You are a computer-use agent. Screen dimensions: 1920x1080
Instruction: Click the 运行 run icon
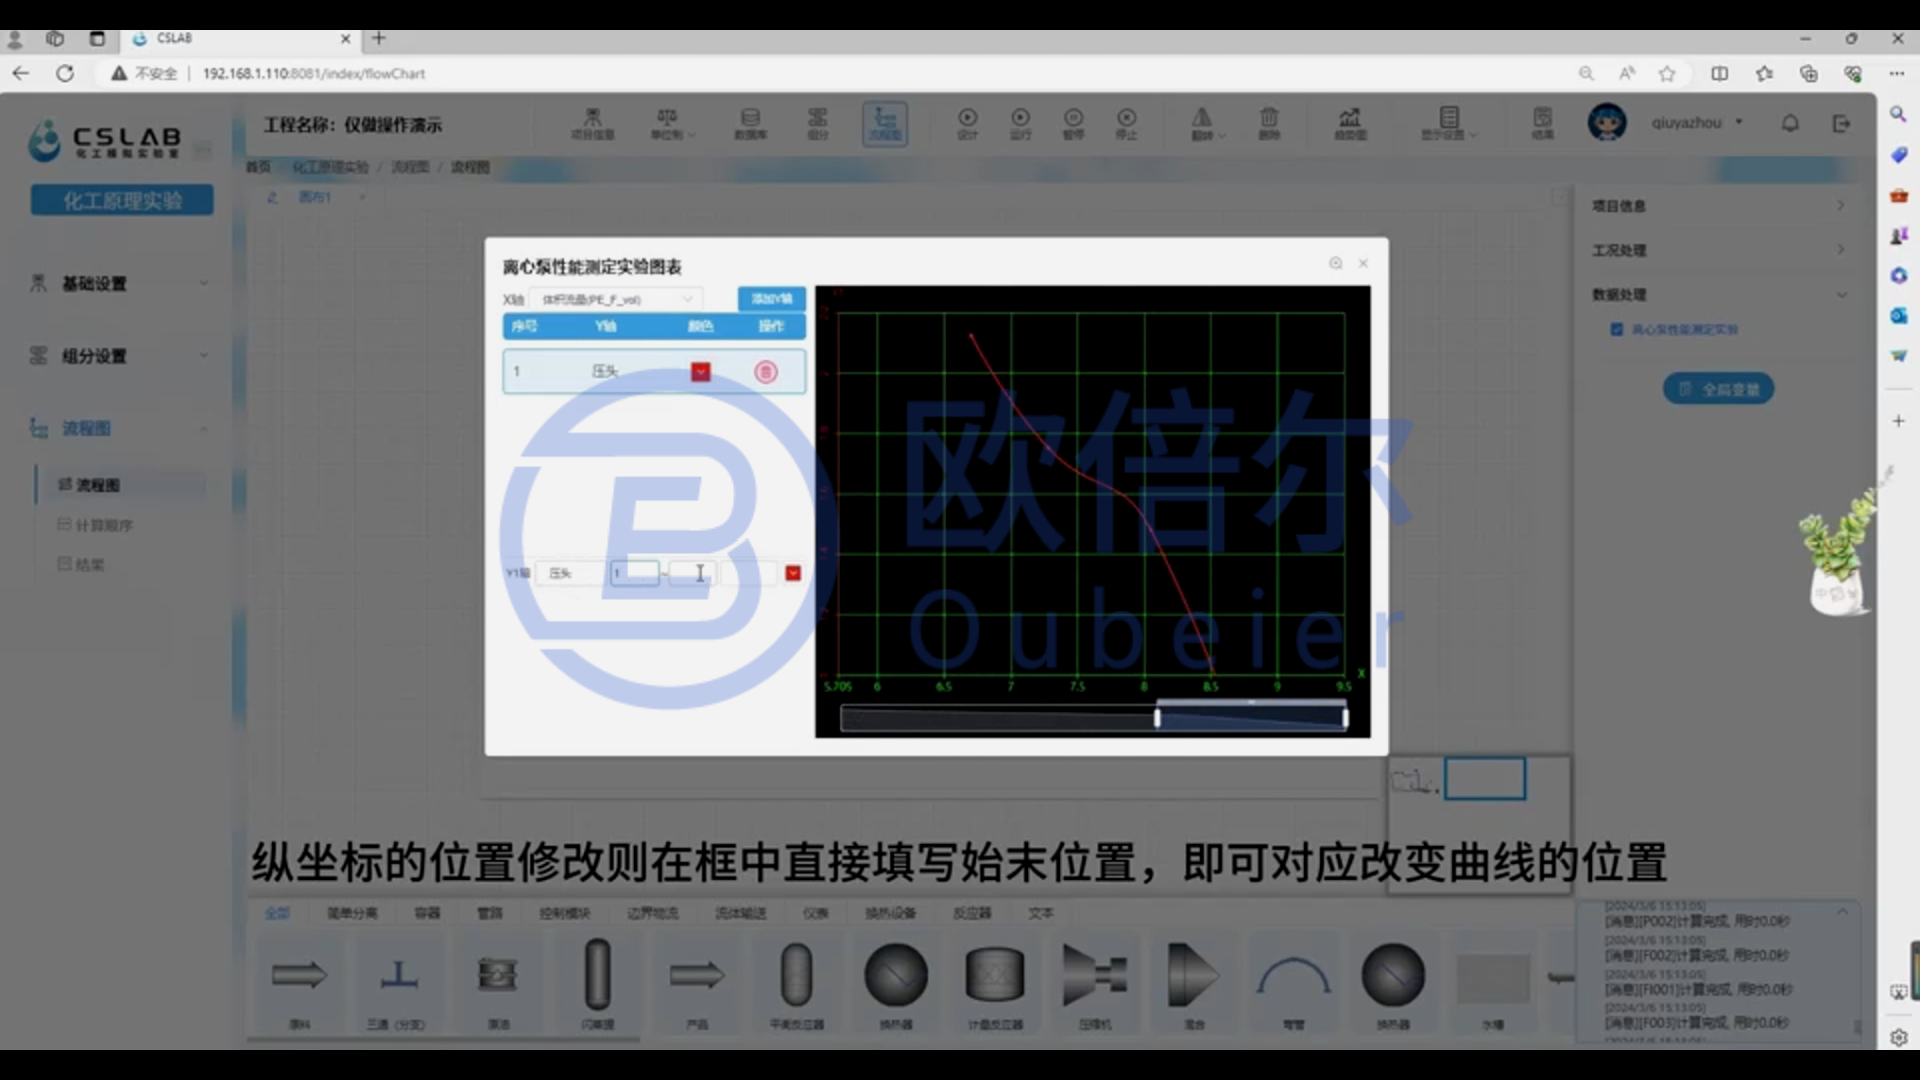click(1020, 124)
